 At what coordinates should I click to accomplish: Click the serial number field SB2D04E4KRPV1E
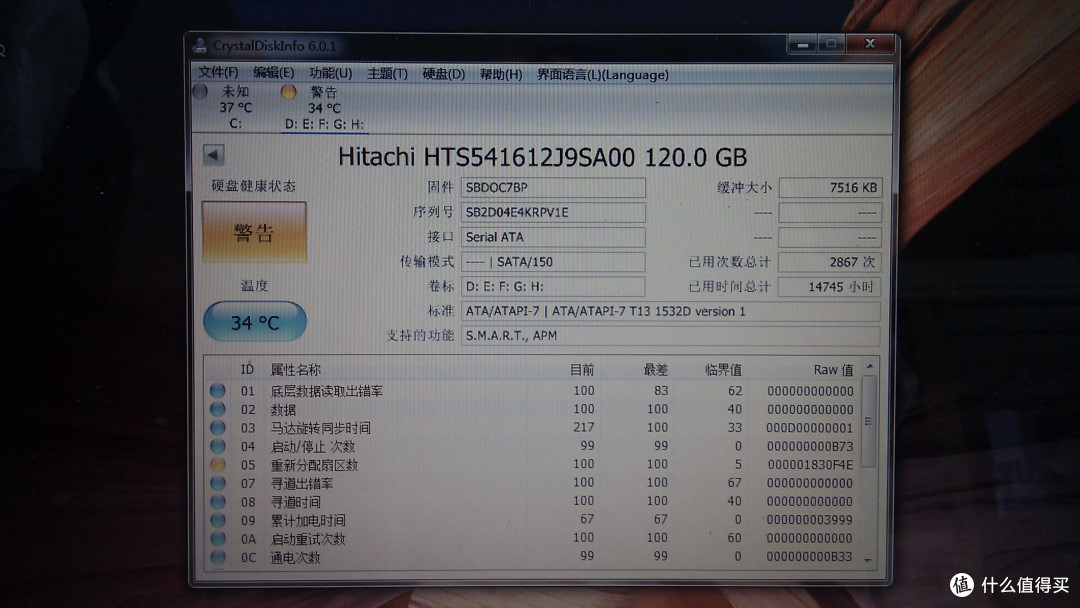(553, 212)
